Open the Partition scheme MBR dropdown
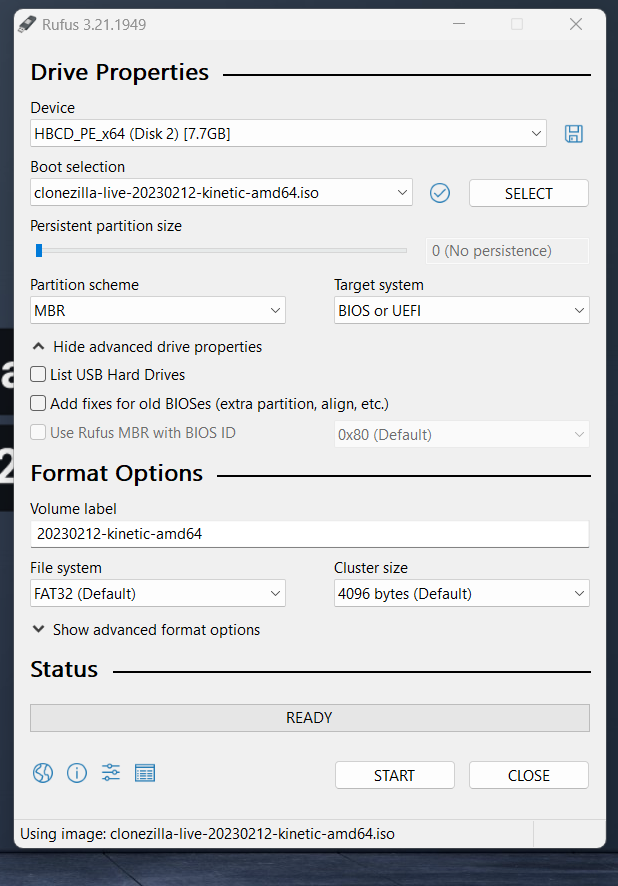Viewport: 618px width, 886px height. click(x=158, y=310)
